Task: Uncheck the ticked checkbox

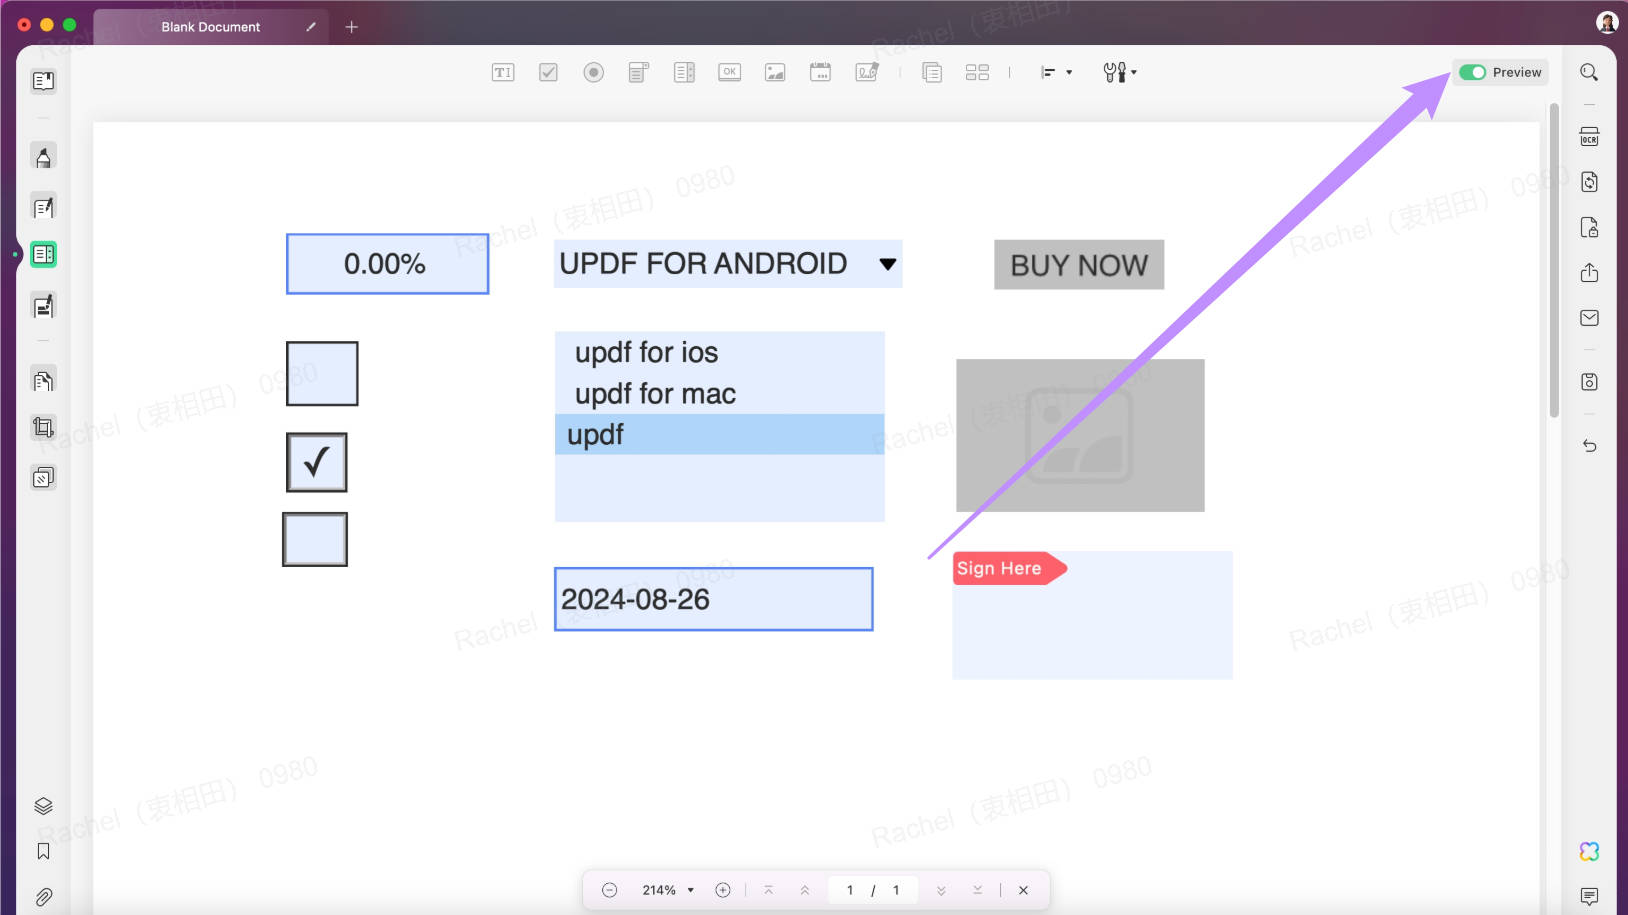Action: [x=317, y=462]
